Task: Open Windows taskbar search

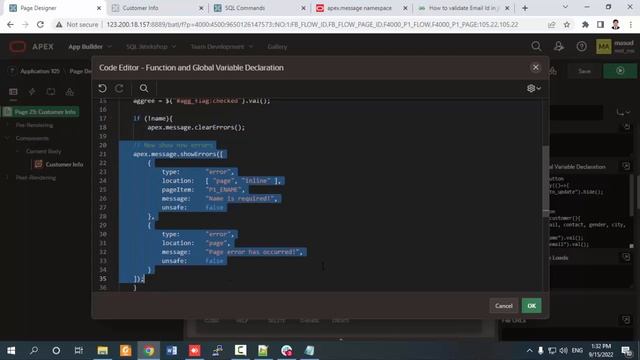Action: click(34, 350)
